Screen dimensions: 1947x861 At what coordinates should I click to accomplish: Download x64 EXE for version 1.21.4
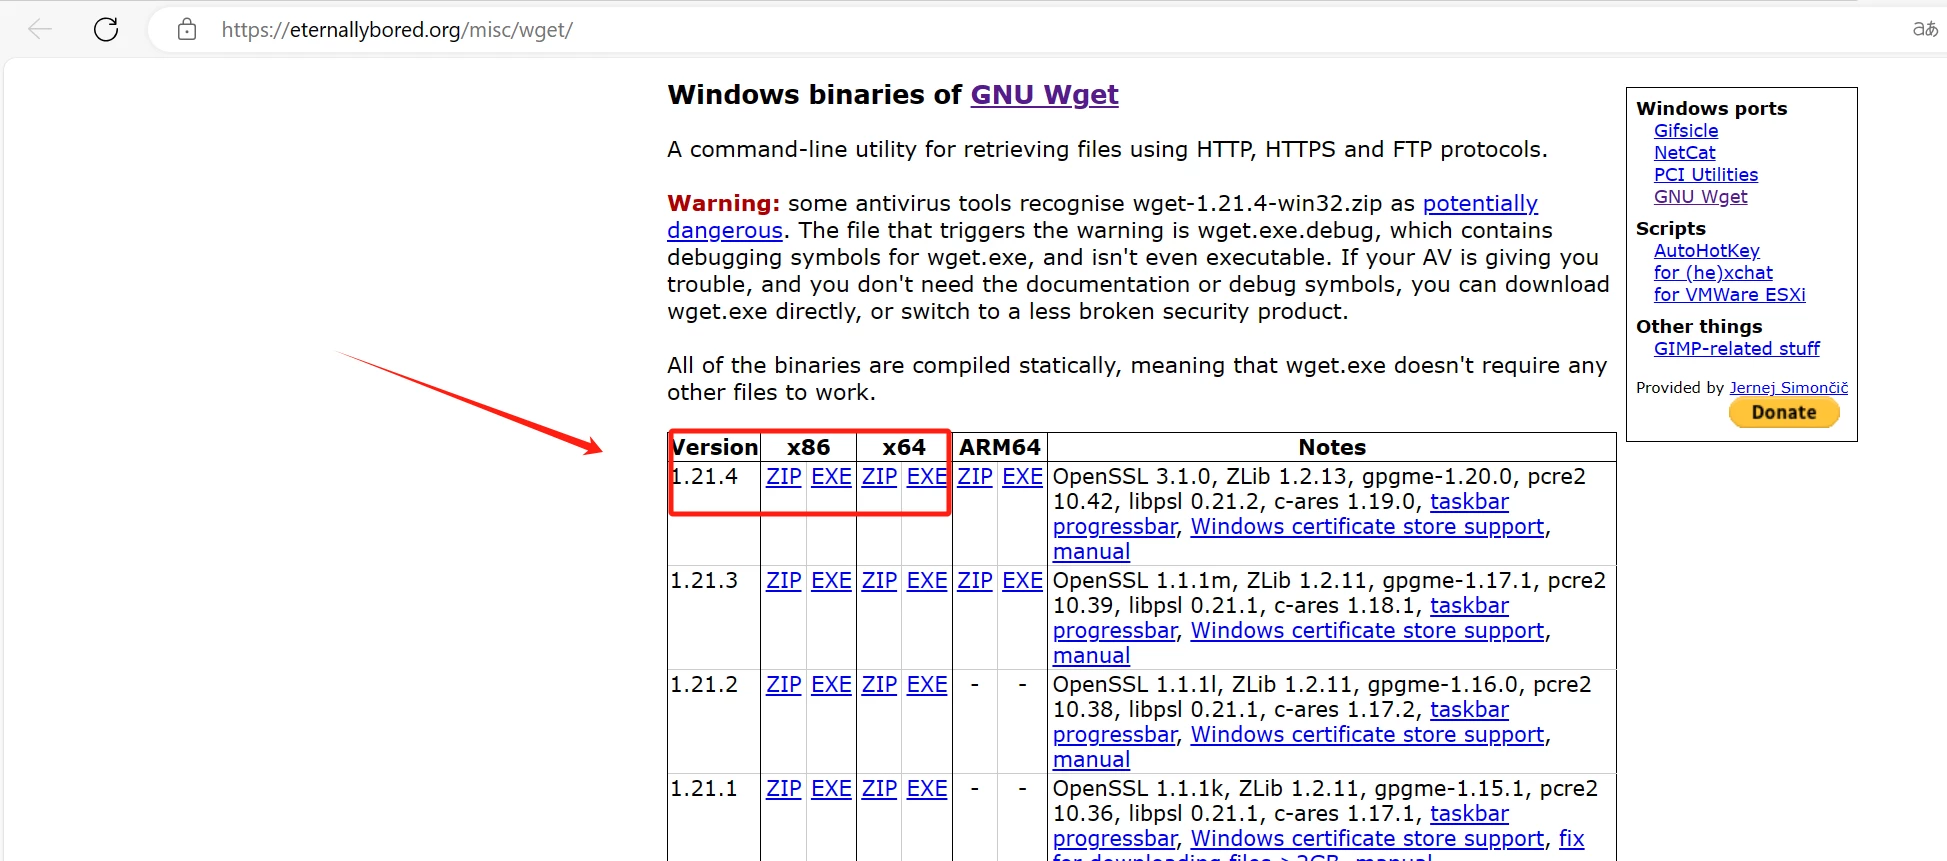coord(926,477)
